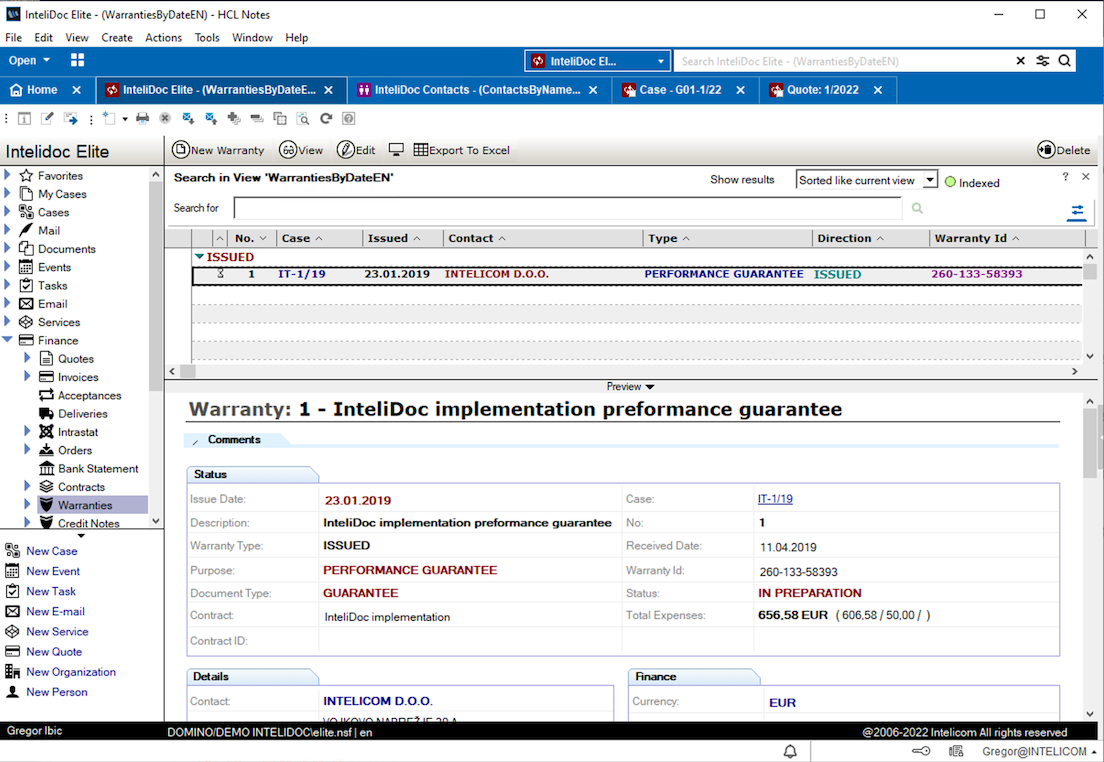Open search options sliders icon in top bar
The width and height of the screenshot is (1104, 762).
pyautogui.click(x=1043, y=61)
